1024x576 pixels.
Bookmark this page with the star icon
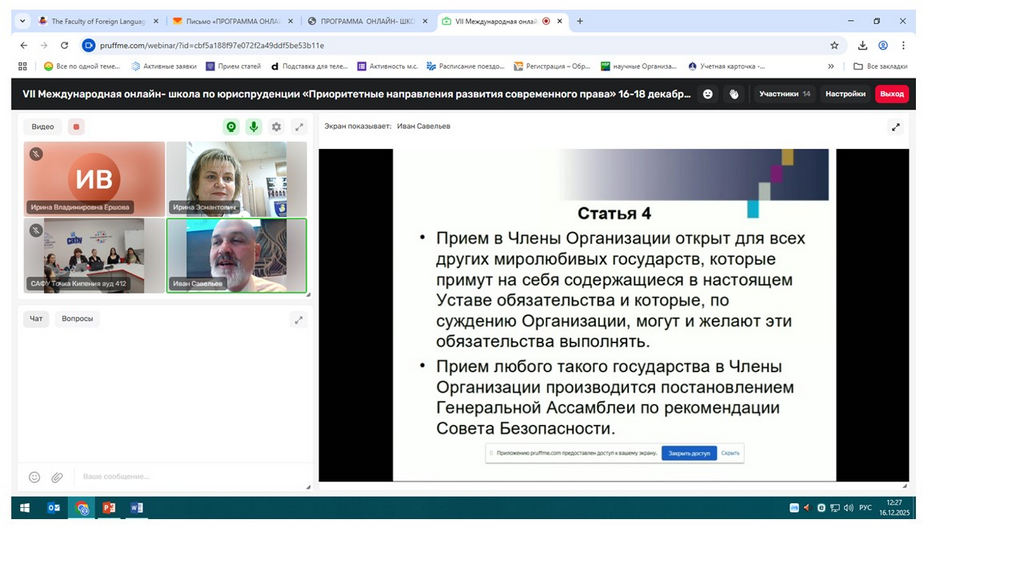pos(834,45)
